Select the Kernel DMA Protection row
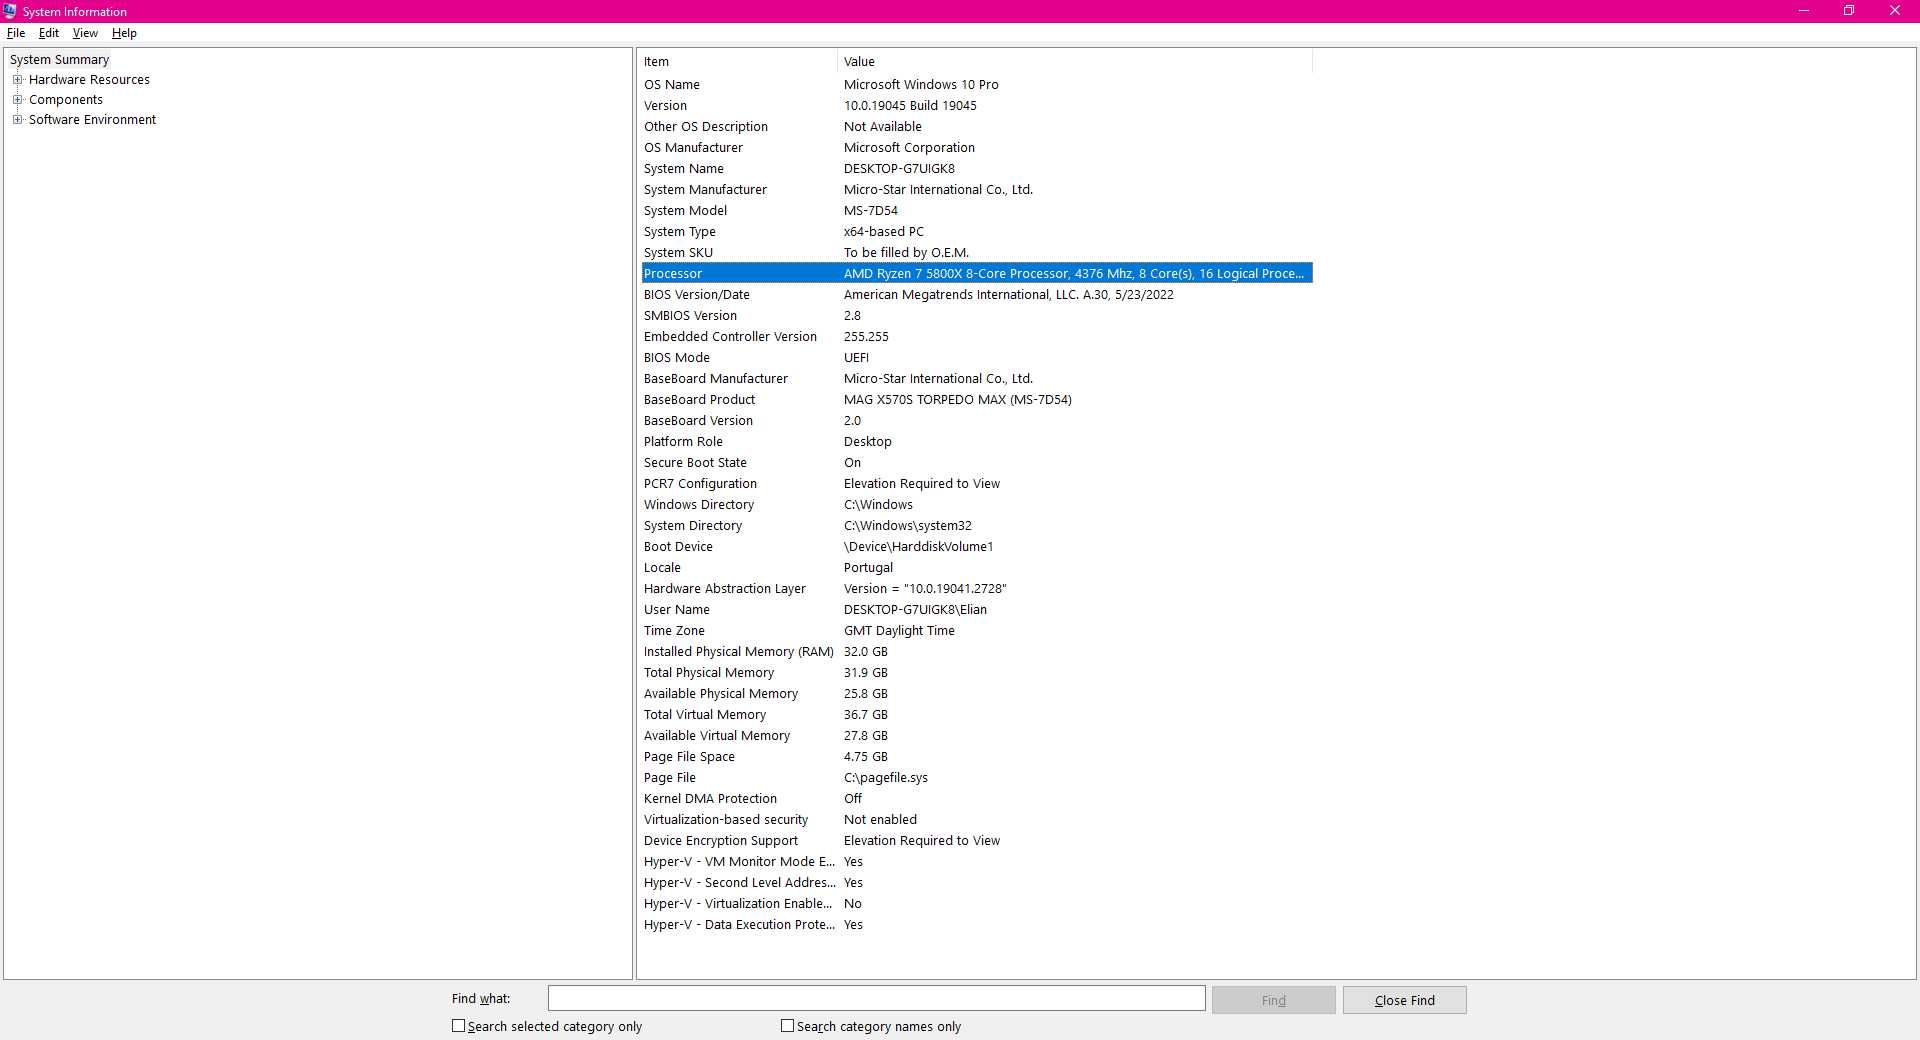This screenshot has width=1920, height=1040. point(977,799)
